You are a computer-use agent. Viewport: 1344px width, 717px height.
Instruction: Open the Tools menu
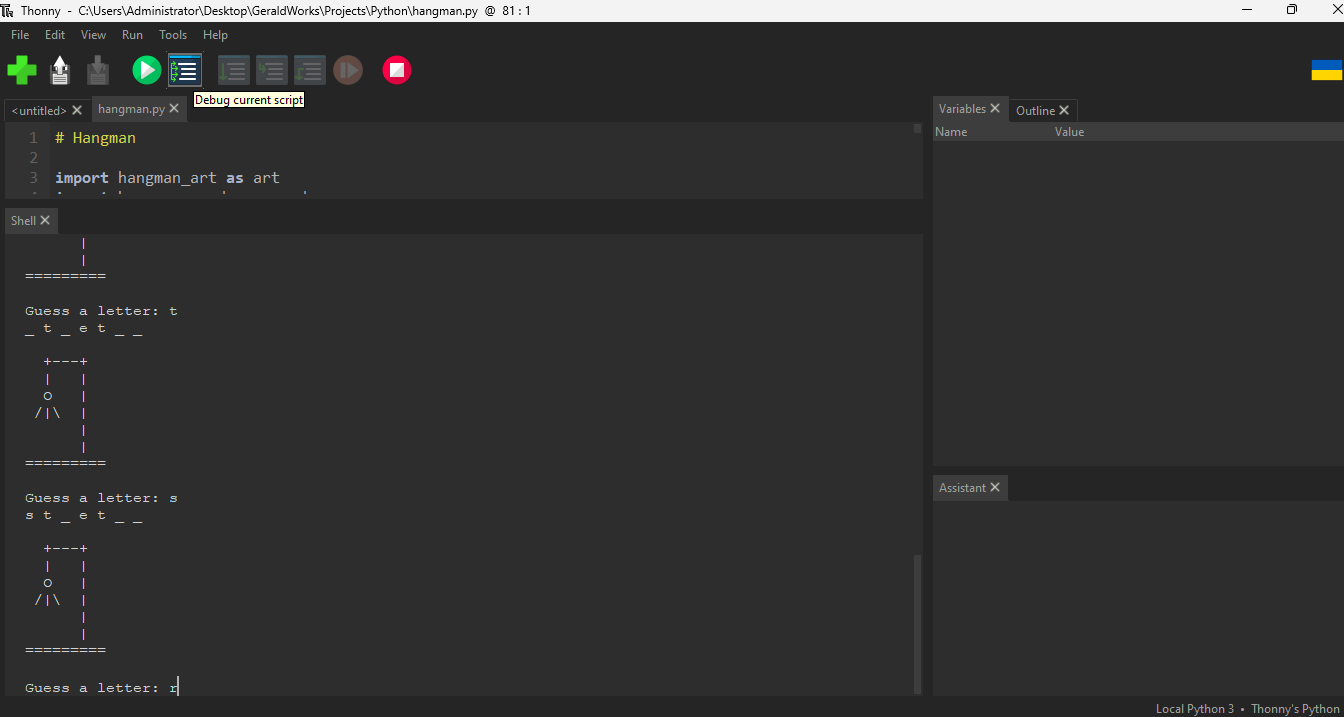click(x=173, y=35)
